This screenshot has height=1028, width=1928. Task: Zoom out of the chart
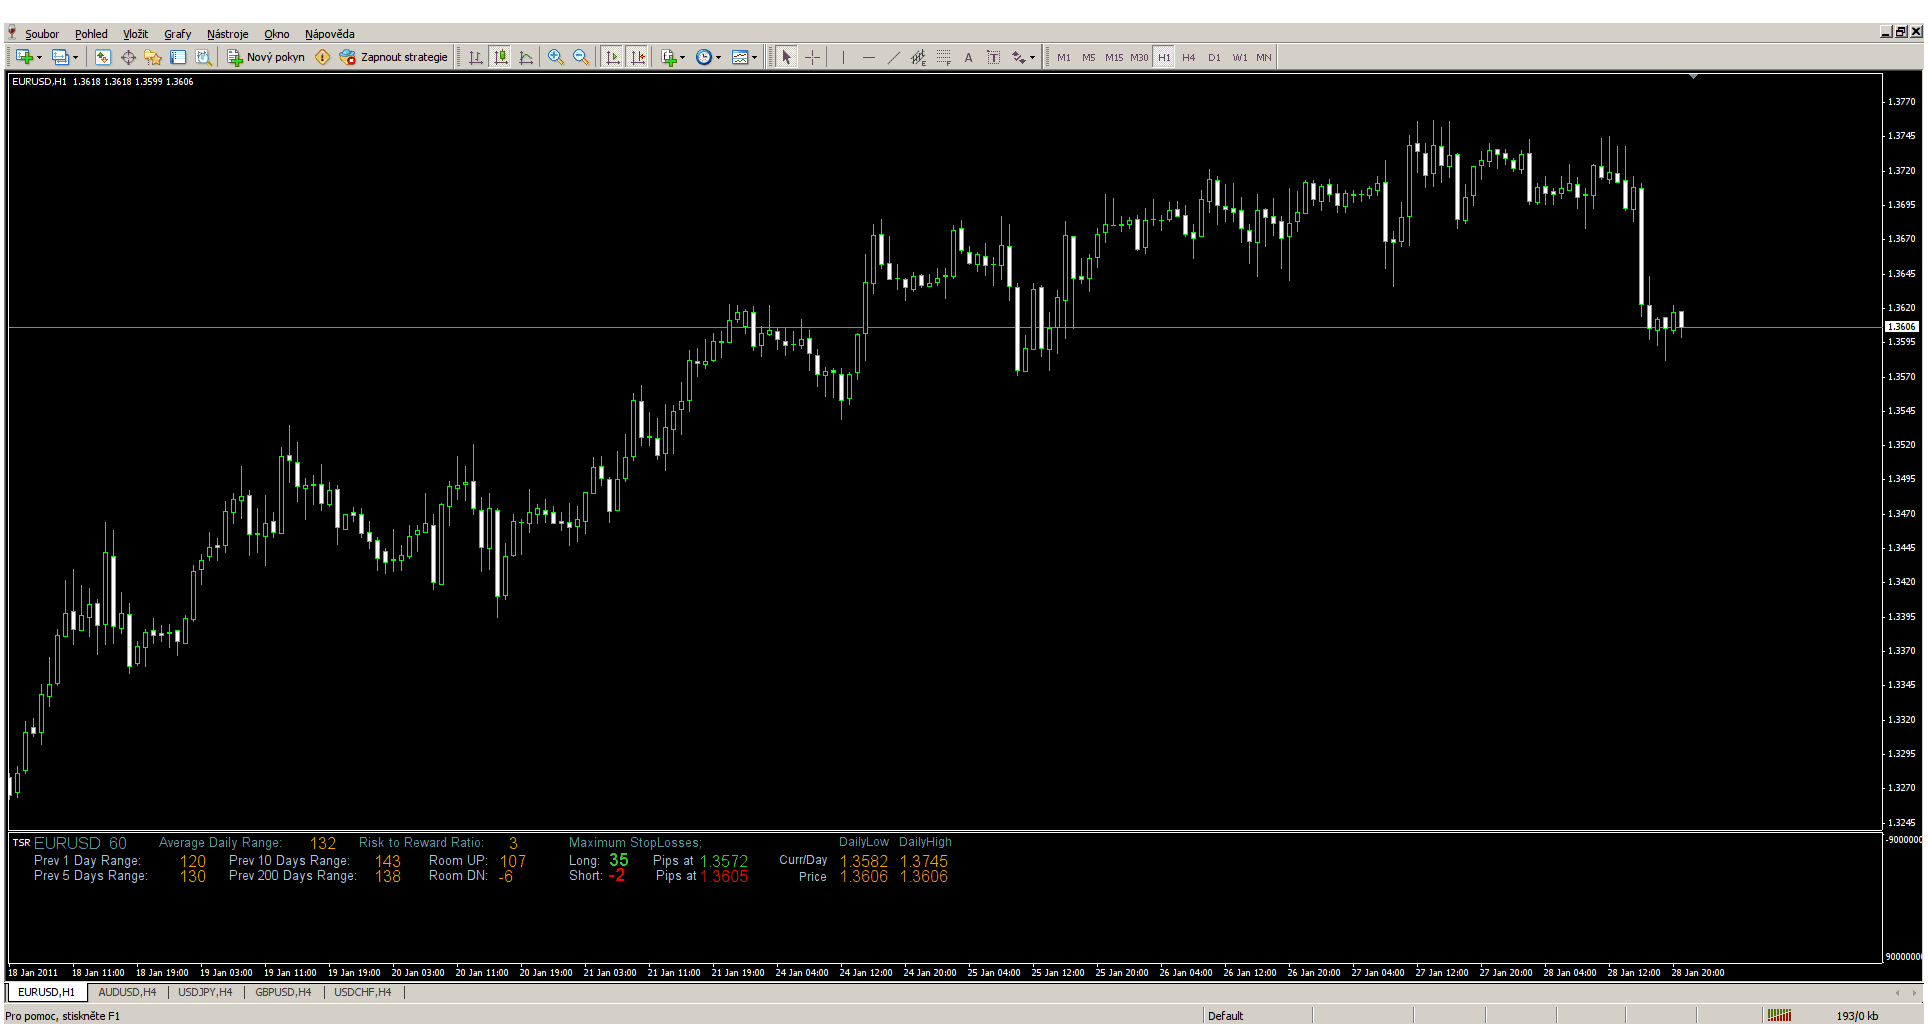tap(581, 57)
